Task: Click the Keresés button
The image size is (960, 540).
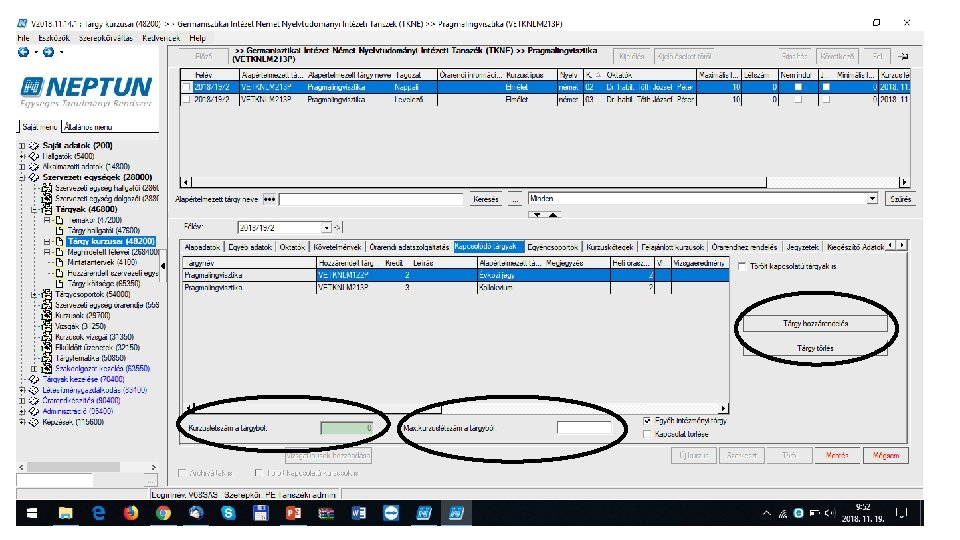Action: pos(486,199)
